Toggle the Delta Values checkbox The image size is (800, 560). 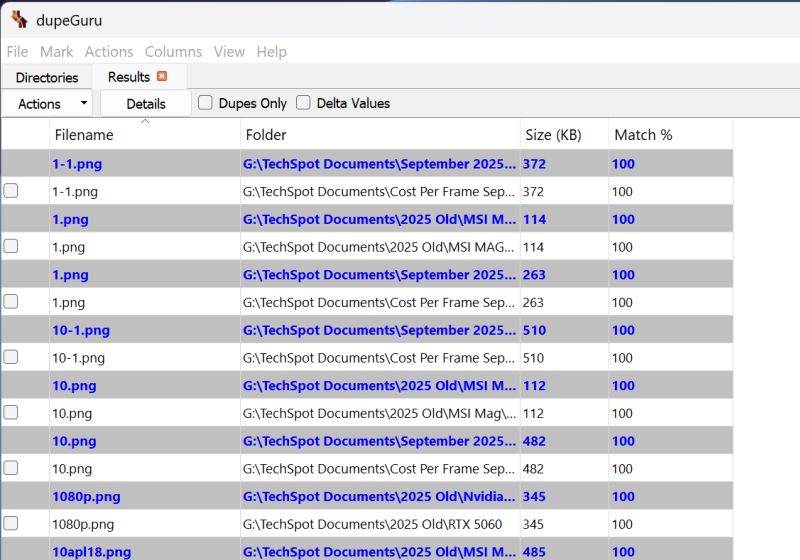coord(303,103)
